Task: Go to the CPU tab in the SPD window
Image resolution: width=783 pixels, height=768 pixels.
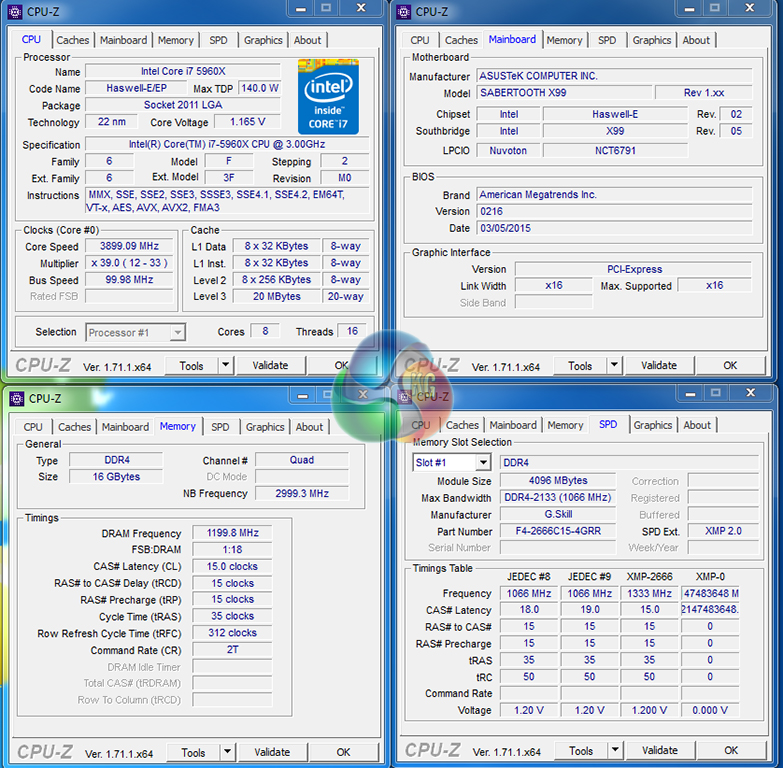Action: click(x=421, y=425)
